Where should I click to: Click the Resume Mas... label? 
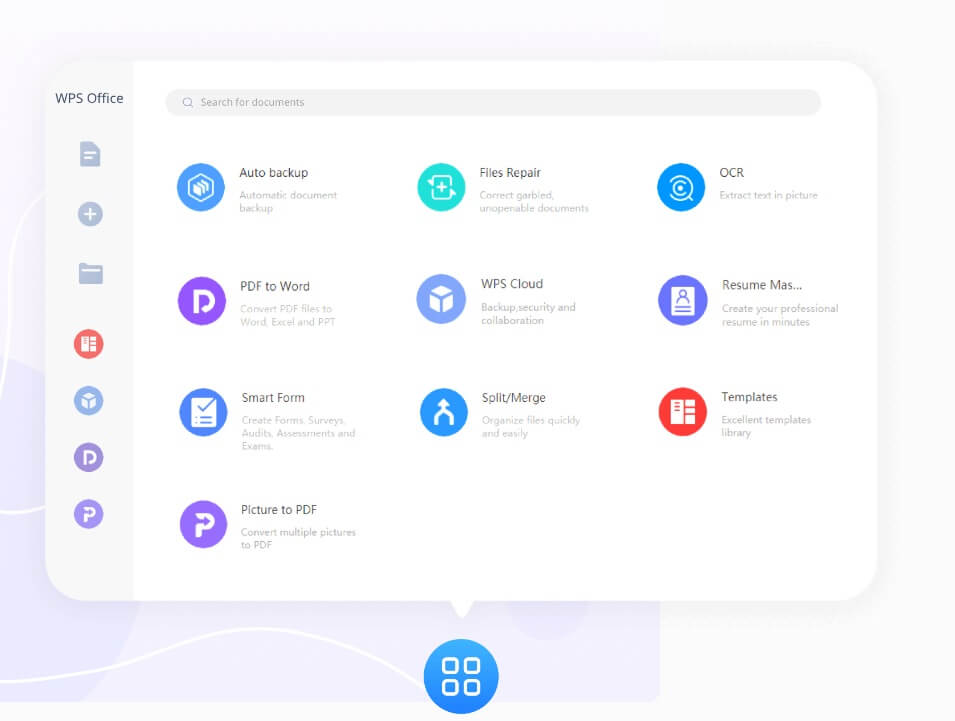tap(762, 285)
